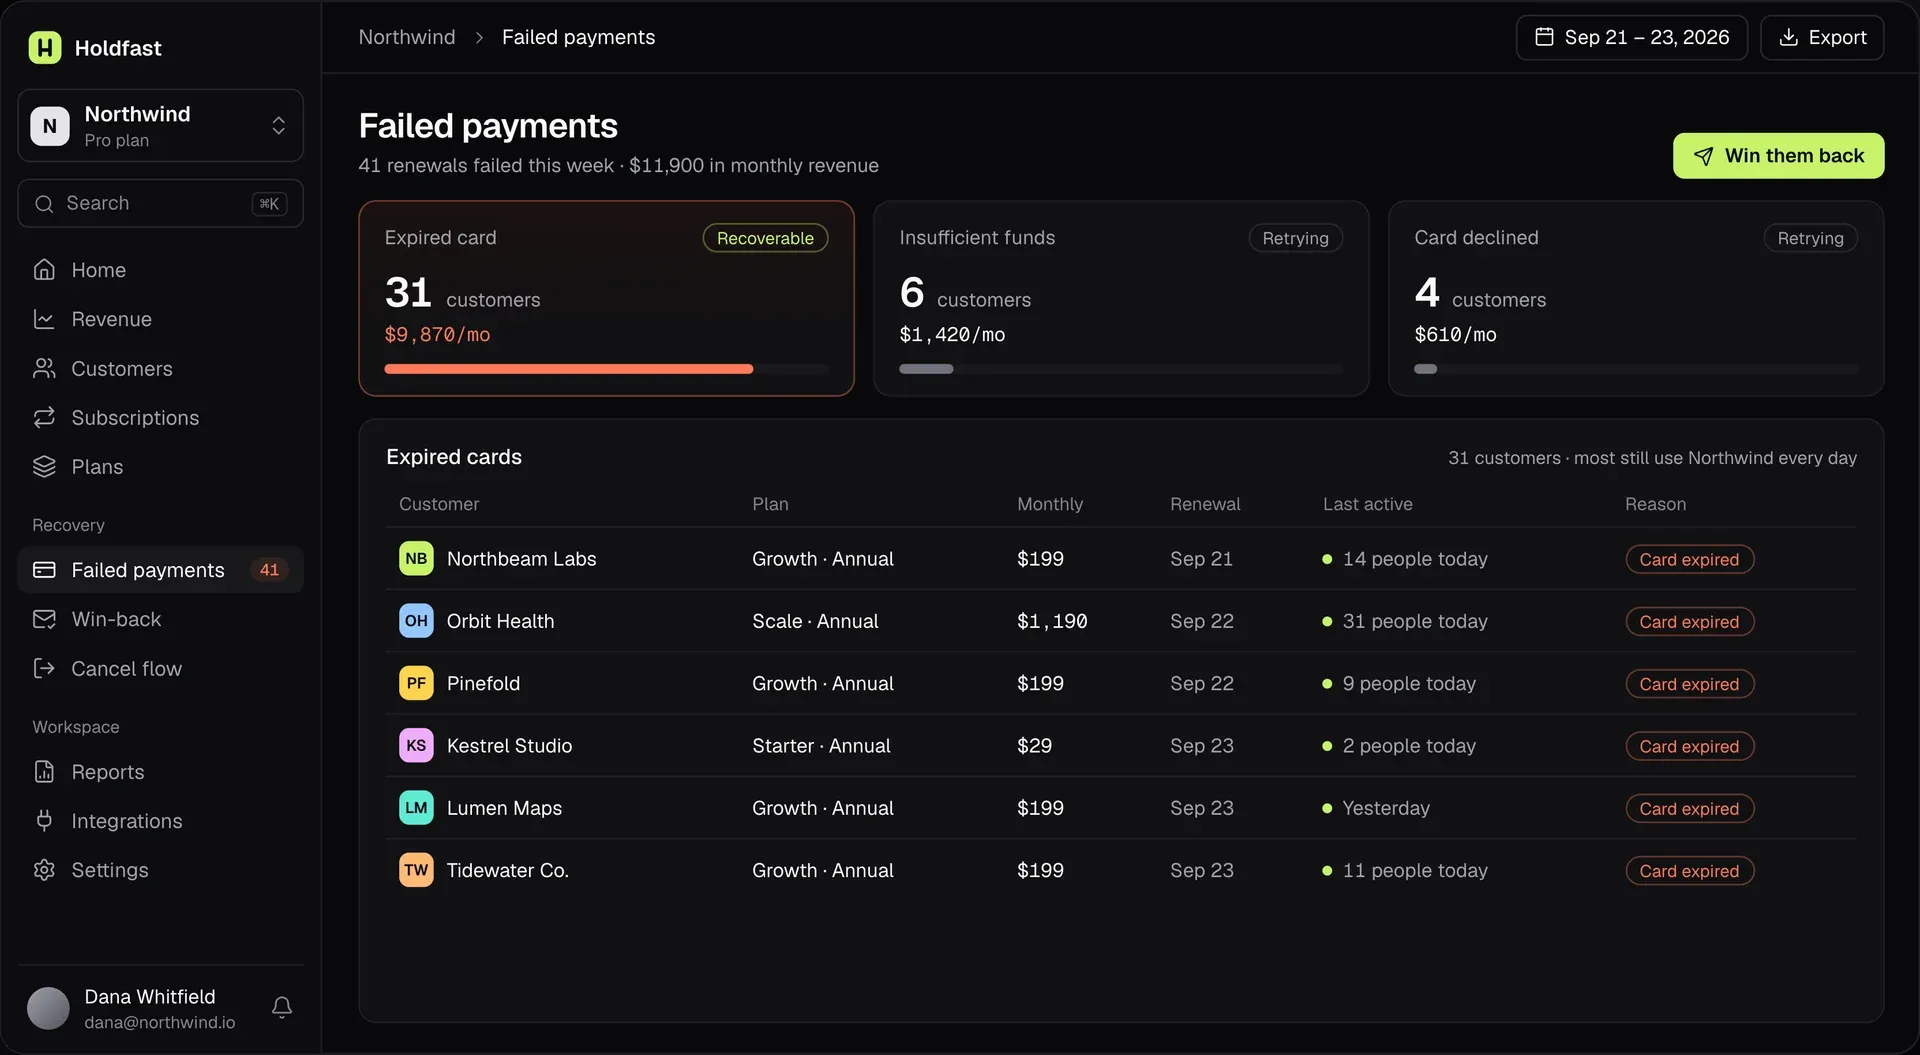Viewport: 1920px width, 1055px height.
Task: Click the Win them back button
Action: 1778,156
